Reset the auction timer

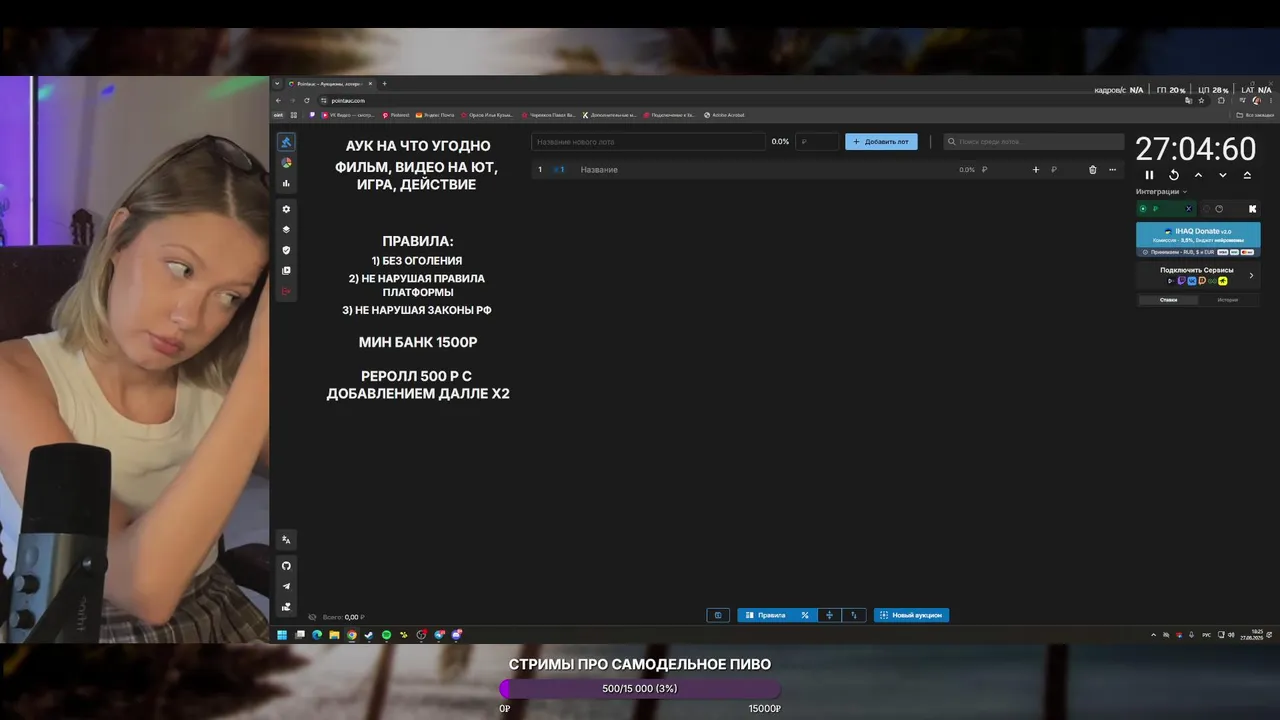[1174, 175]
